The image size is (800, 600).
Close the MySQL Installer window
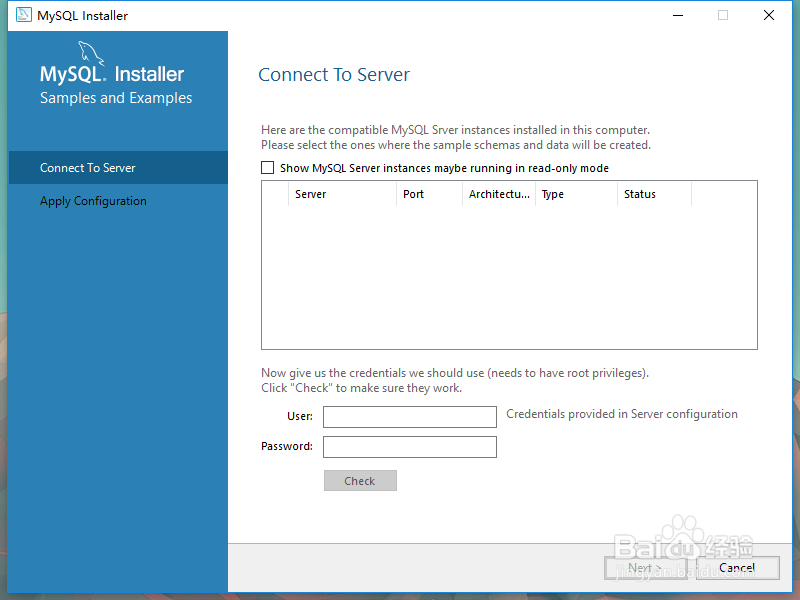[x=769, y=15]
